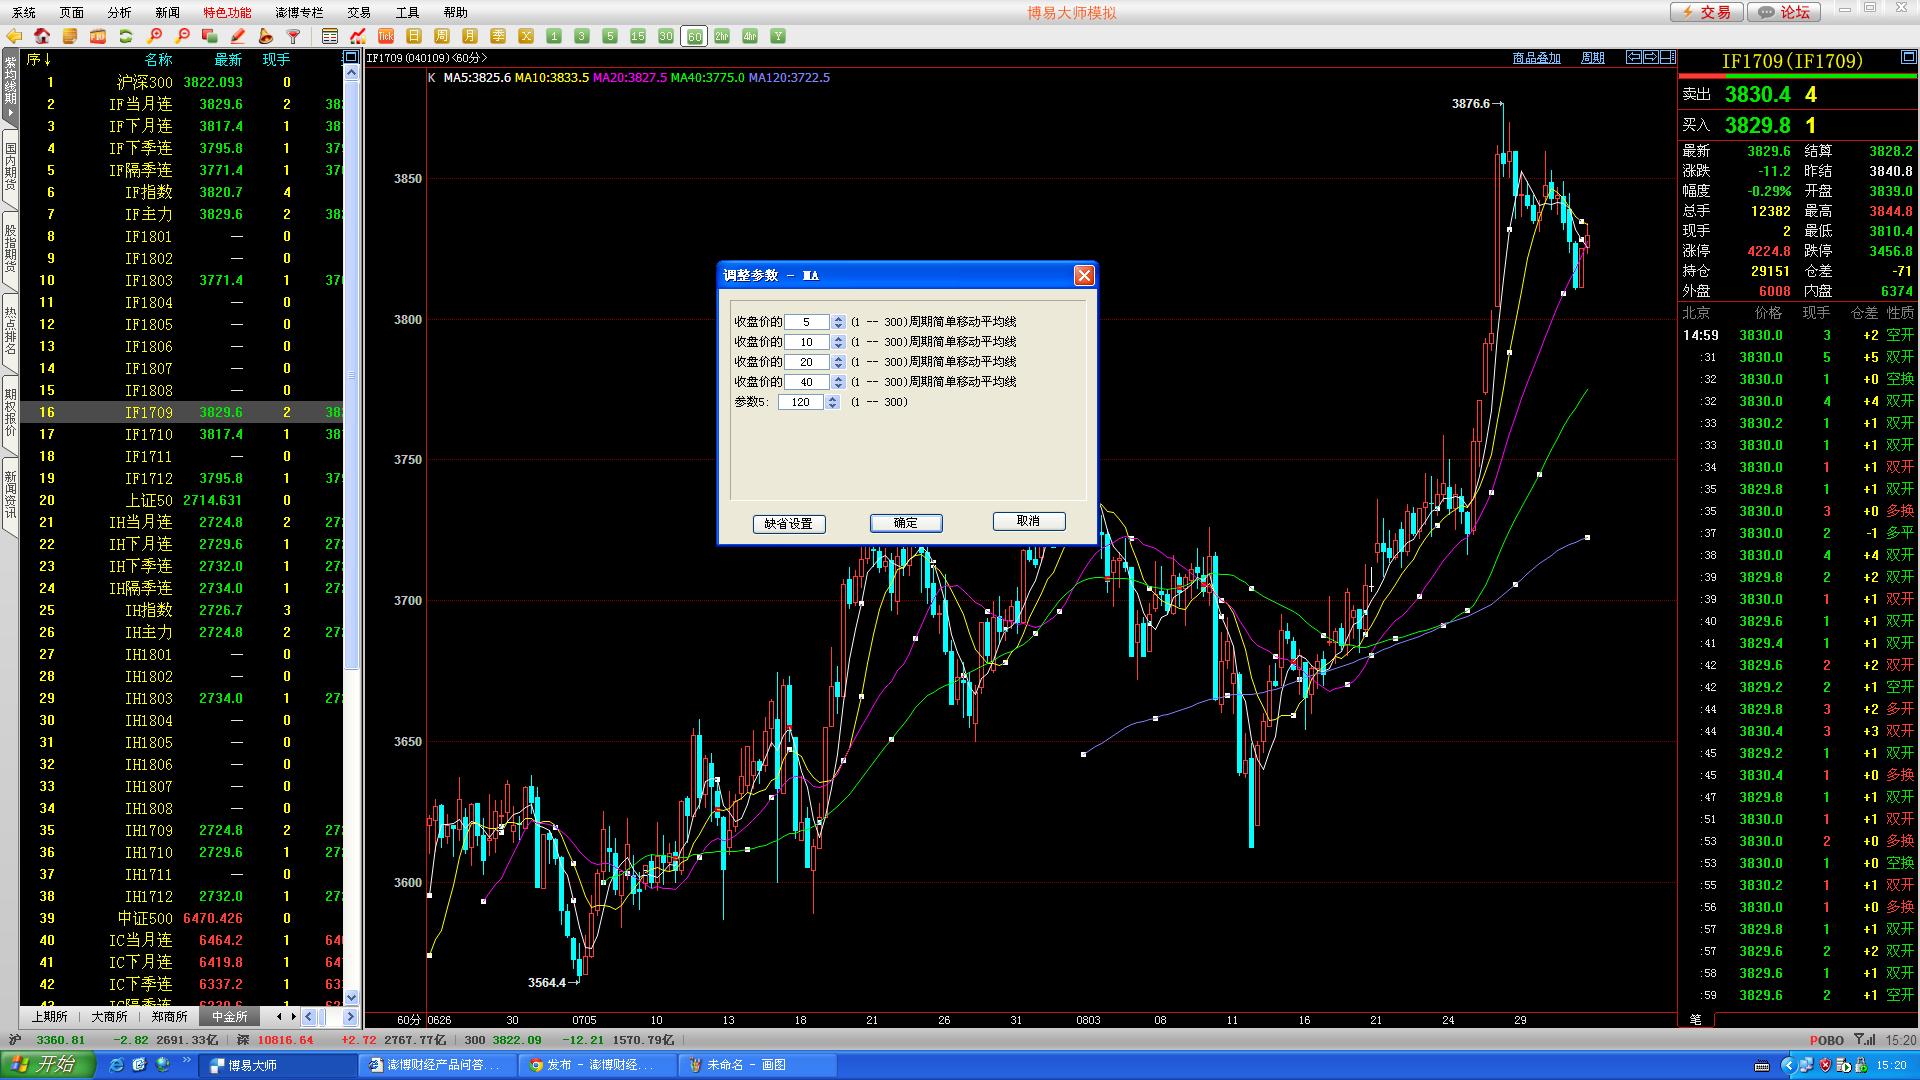Screen dimensions: 1920x1080
Task: Click the daily (日) K-line period icon
Action: 413,36
